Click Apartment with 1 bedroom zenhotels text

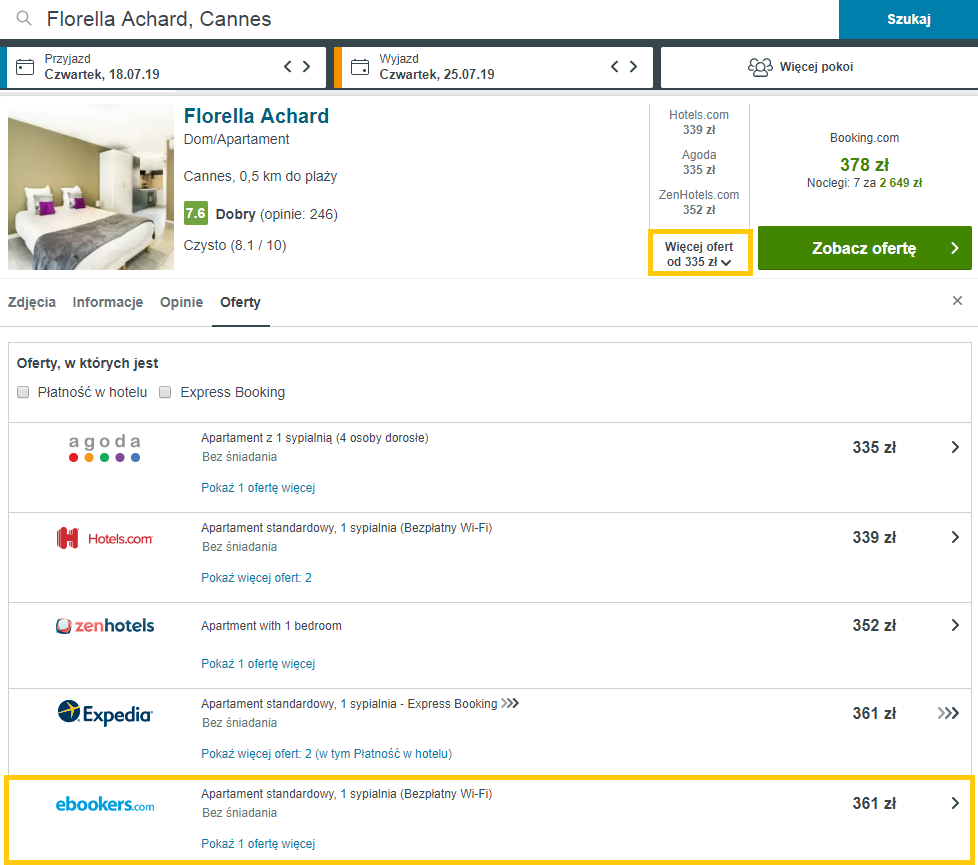tap(271, 626)
